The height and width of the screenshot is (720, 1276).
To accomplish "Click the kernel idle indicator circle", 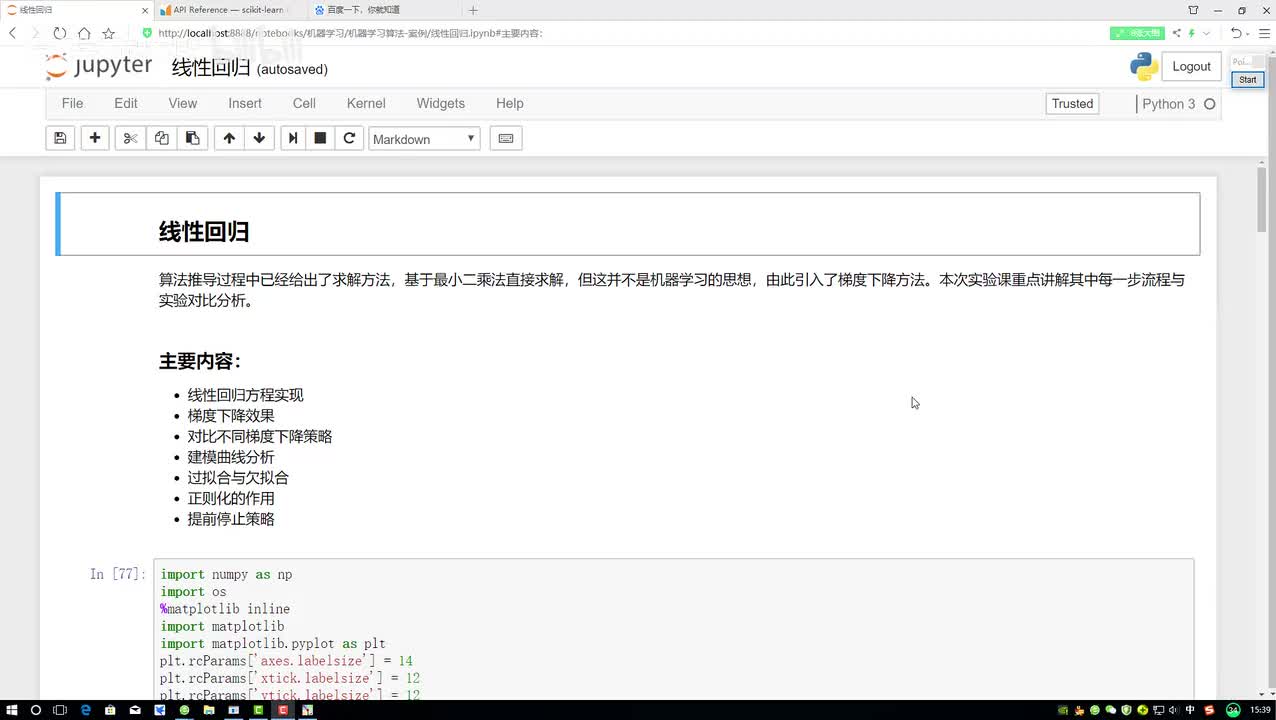I will 1209,104.
